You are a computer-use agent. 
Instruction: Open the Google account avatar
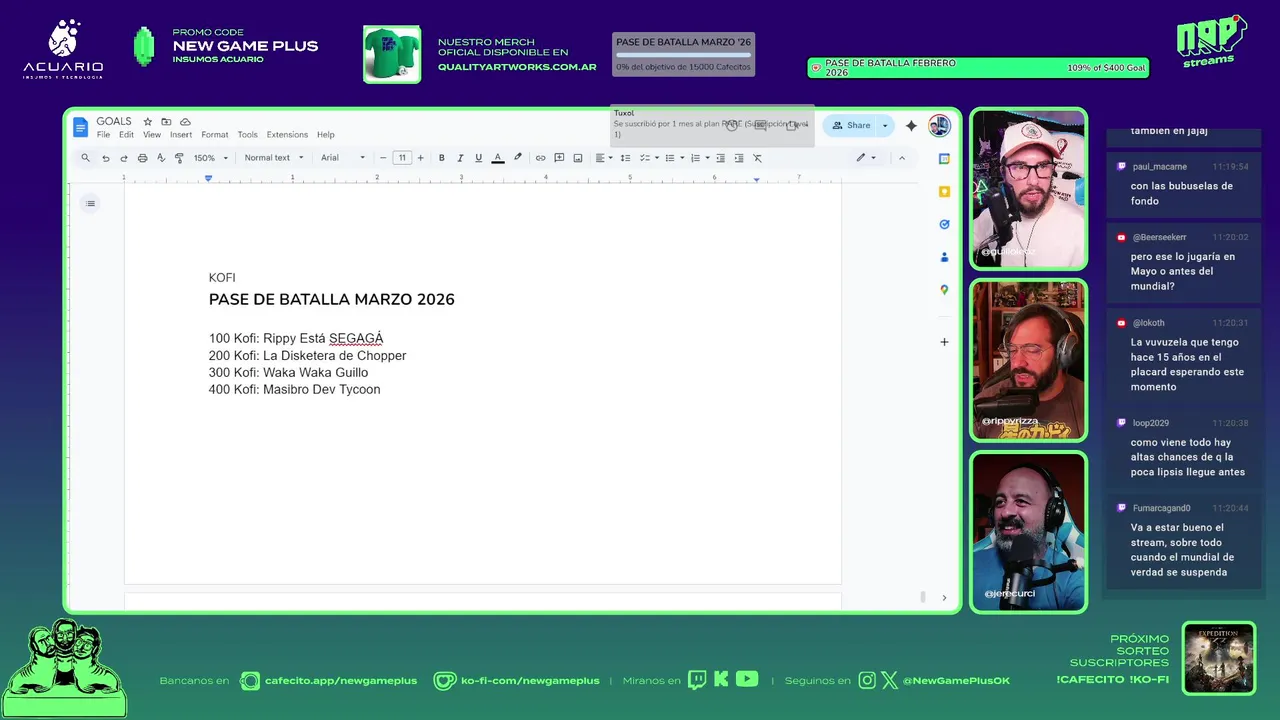tap(939, 125)
